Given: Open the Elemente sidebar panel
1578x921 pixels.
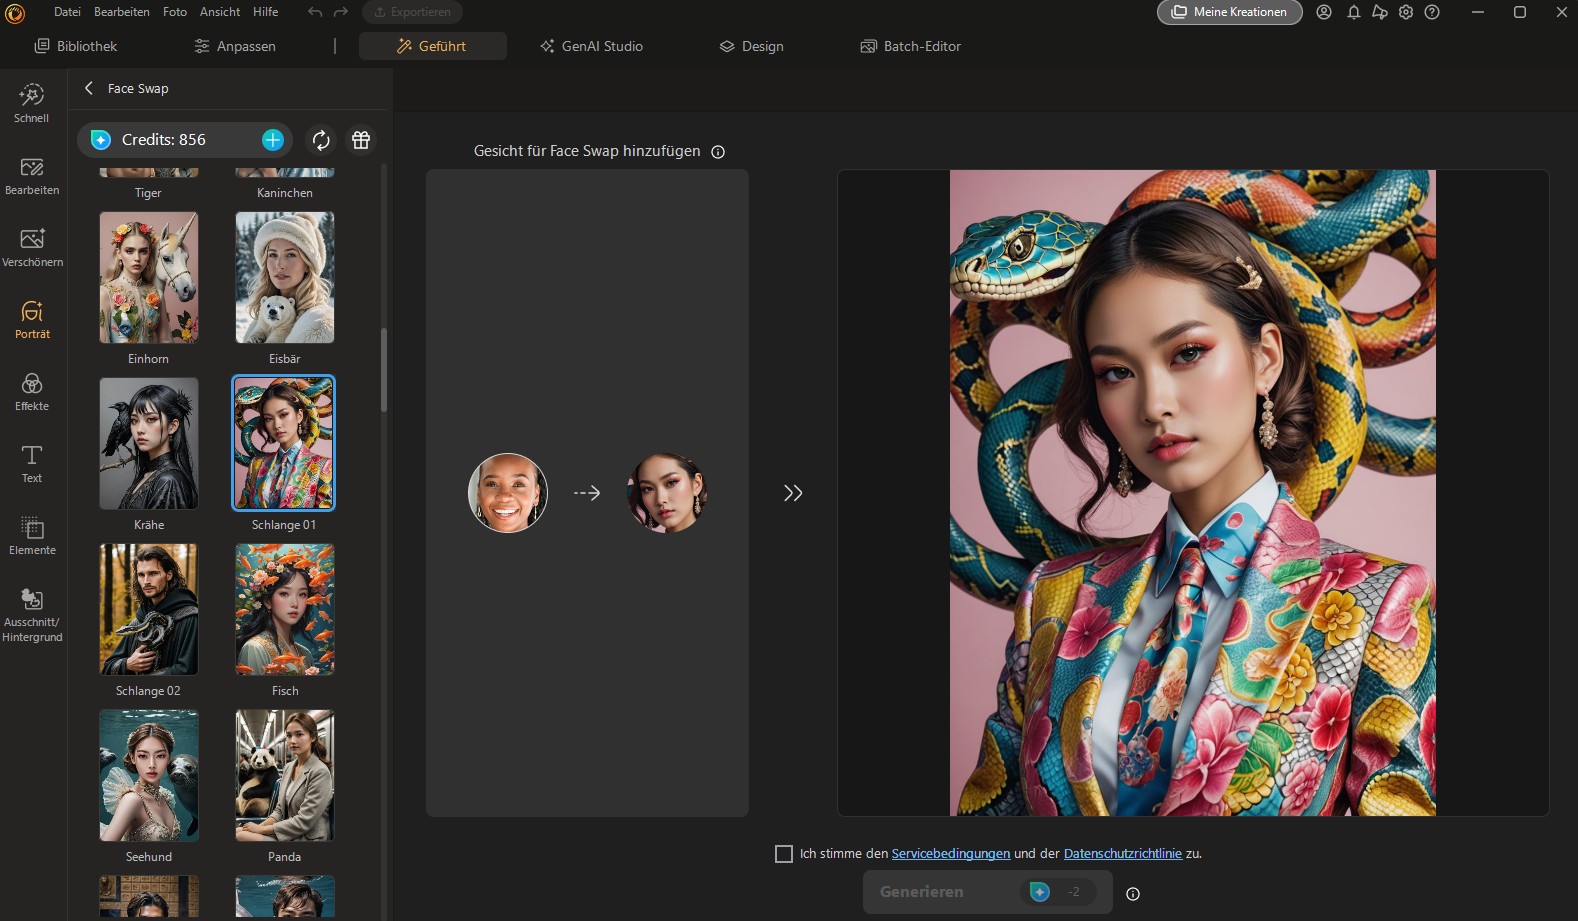Looking at the screenshot, I should pos(32,536).
